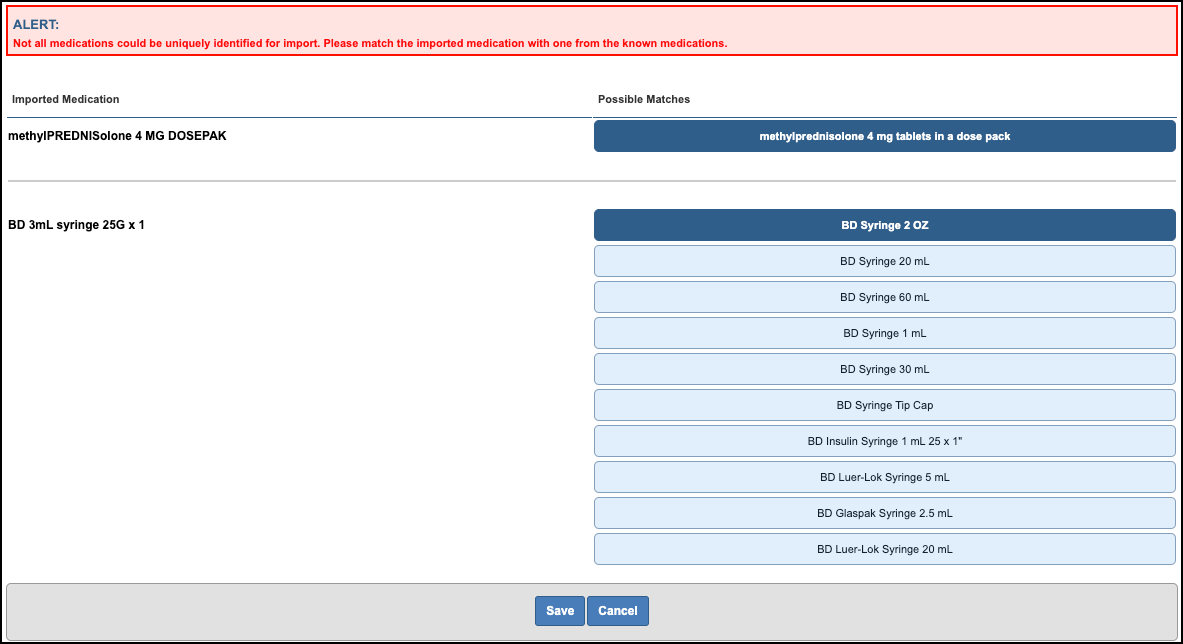Click the Possible Matches column header
1183x644 pixels.
[x=644, y=99]
